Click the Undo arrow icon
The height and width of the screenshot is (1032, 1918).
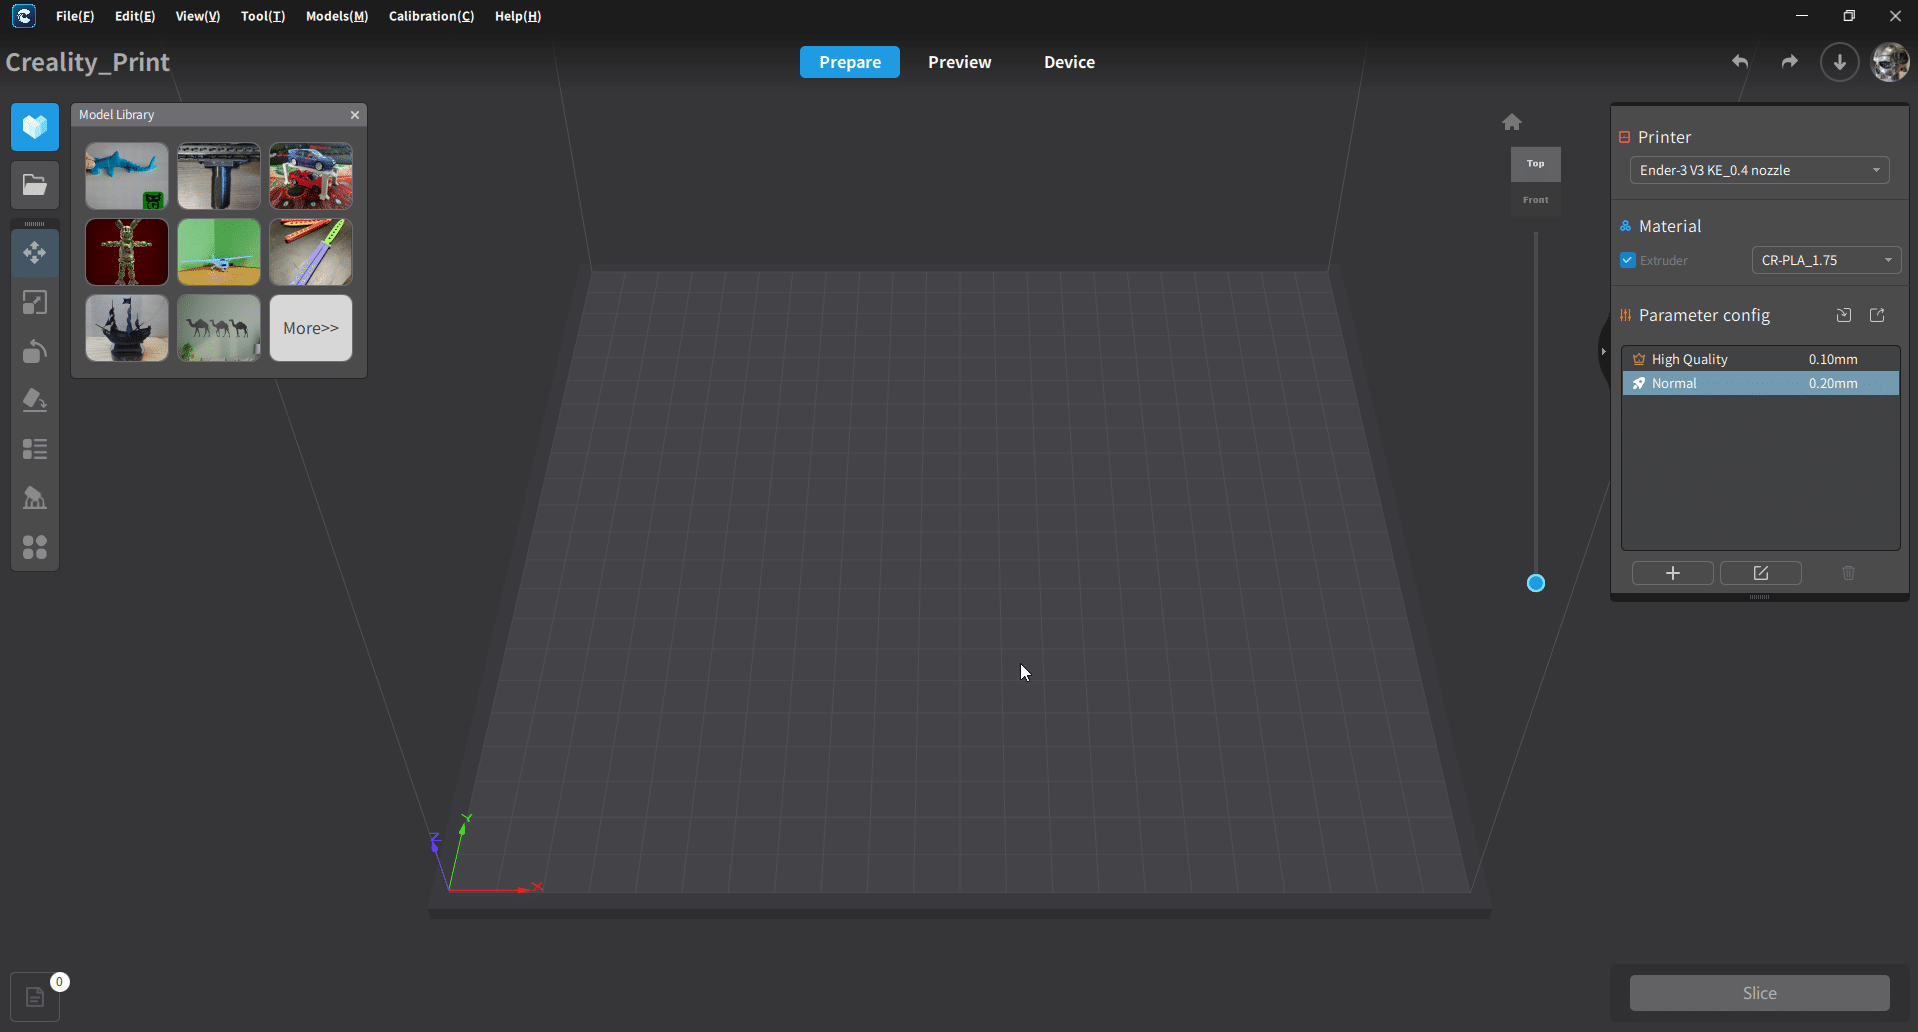[1740, 62]
